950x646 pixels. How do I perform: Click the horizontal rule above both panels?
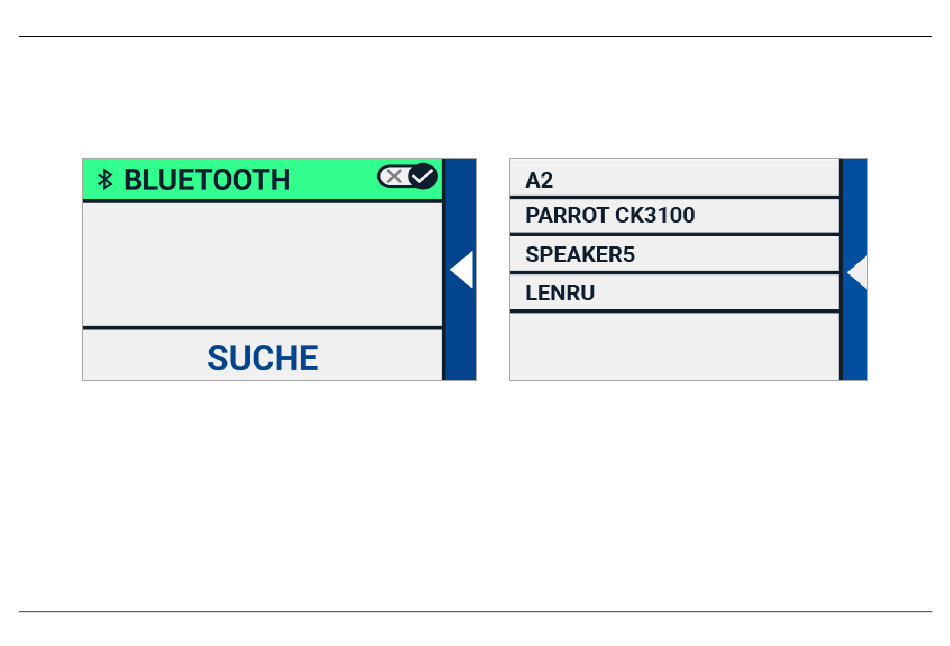tap(475, 36)
